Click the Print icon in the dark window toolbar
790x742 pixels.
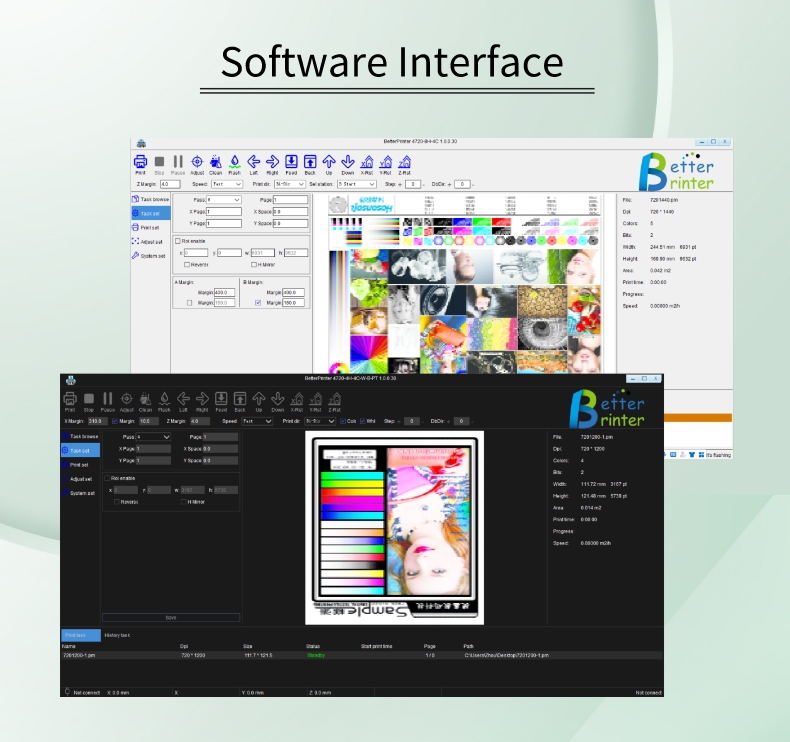pyautogui.click(x=70, y=398)
